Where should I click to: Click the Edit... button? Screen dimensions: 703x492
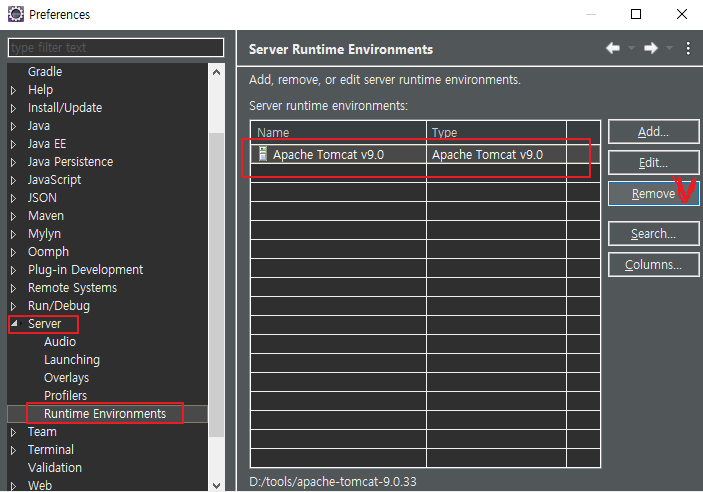point(653,162)
